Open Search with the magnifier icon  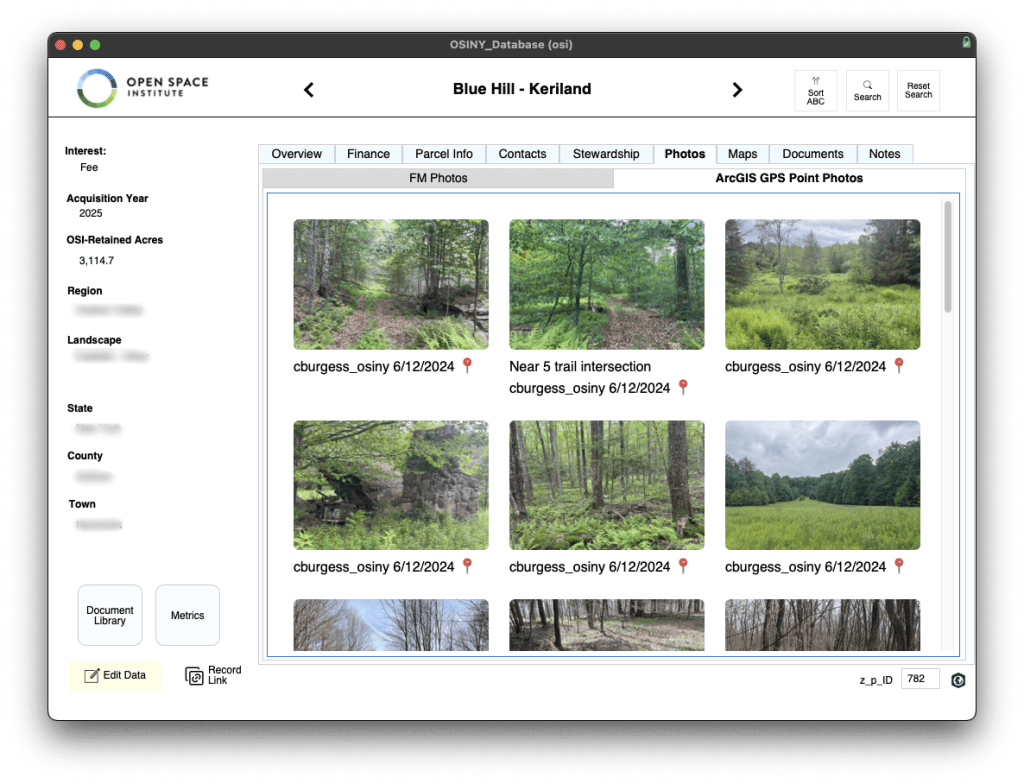pos(867,90)
